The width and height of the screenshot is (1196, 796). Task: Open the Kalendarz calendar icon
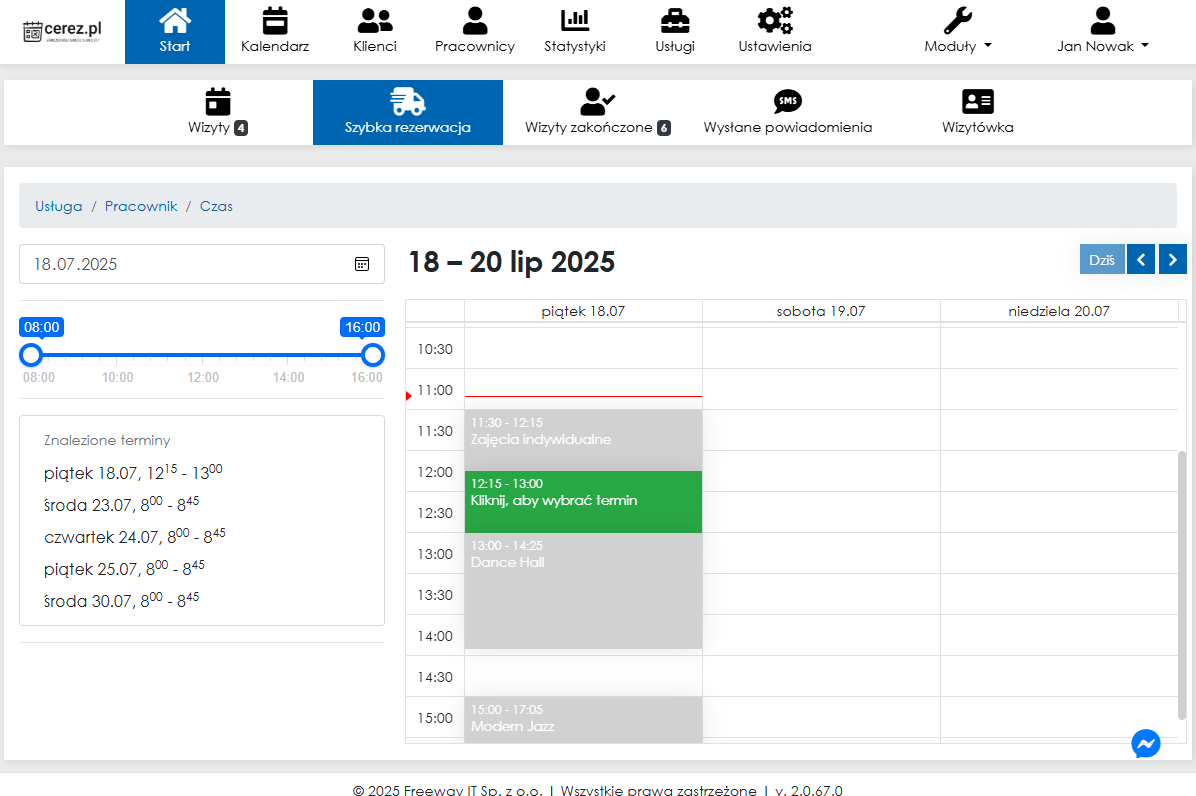pos(274,21)
